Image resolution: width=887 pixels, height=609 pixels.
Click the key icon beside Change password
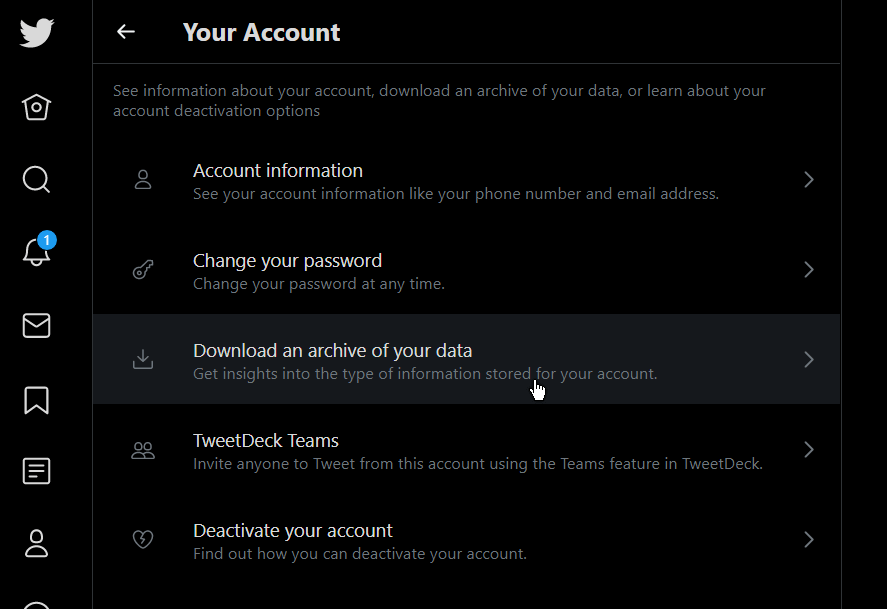click(143, 270)
